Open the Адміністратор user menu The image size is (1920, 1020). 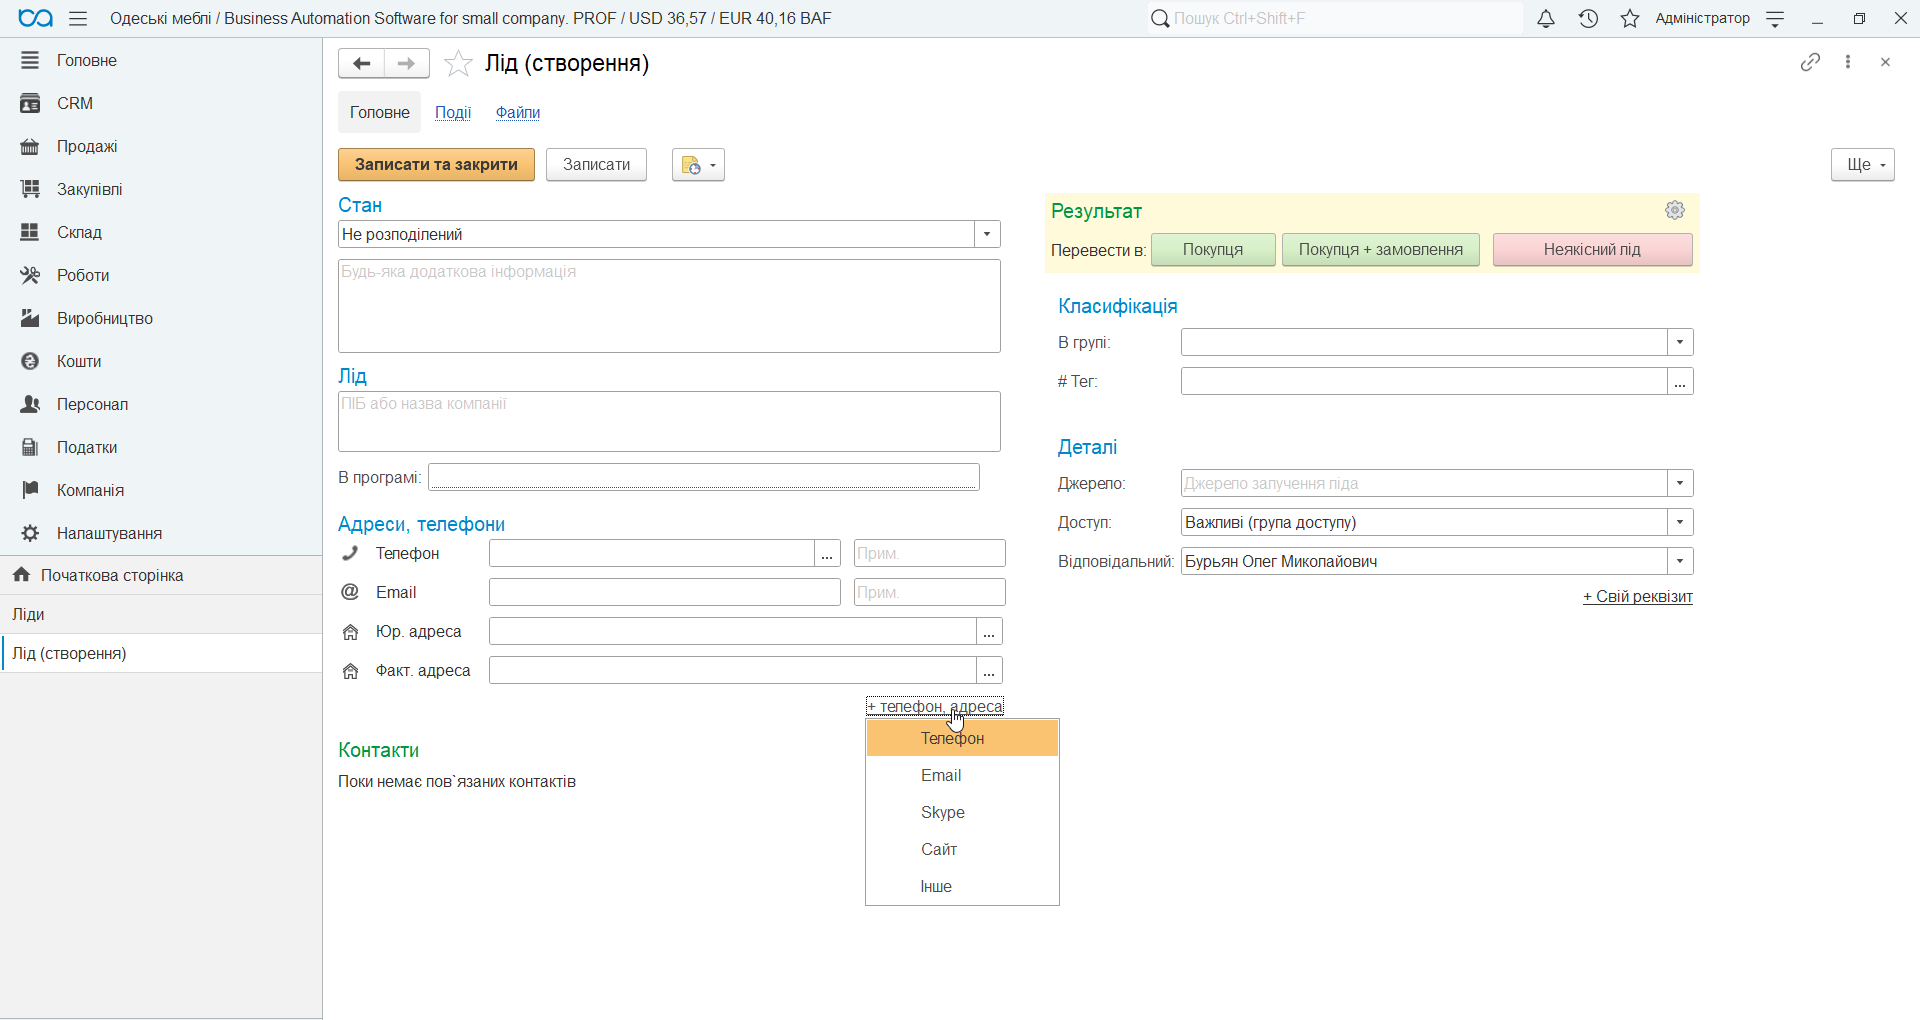coord(1702,18)
